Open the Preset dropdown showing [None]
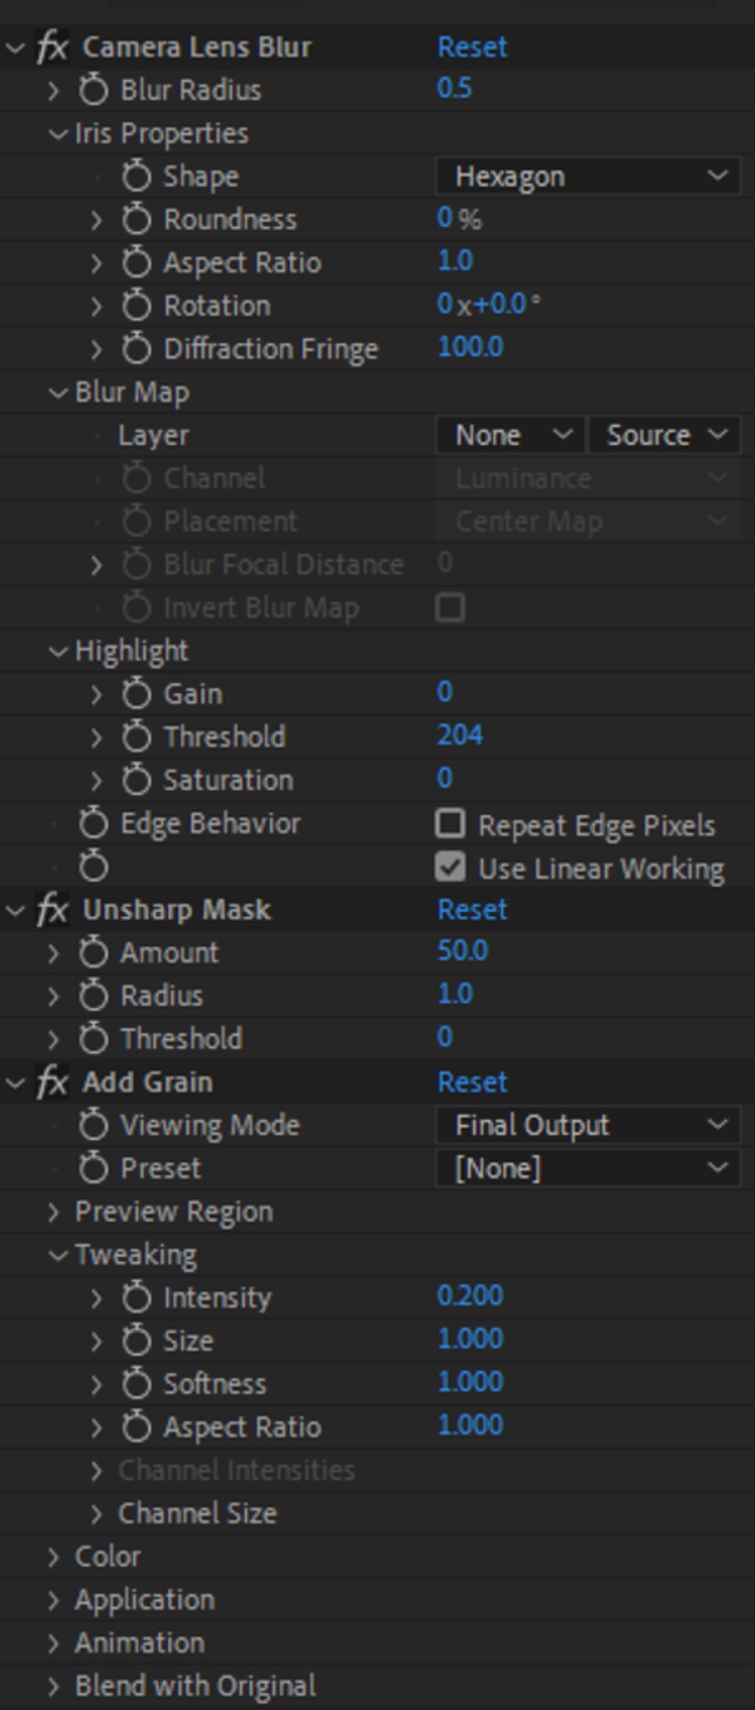755x1710 pixels. point(590,1167)
